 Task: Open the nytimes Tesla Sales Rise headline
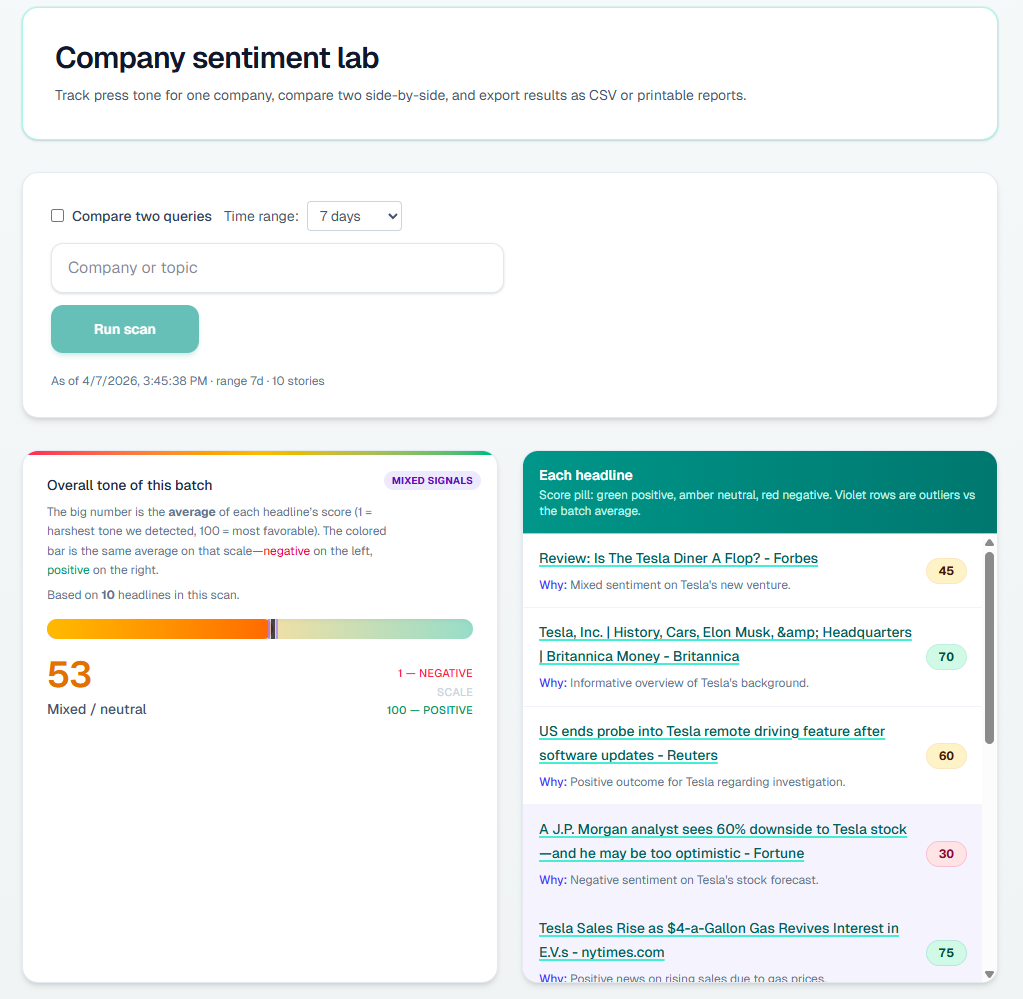point(718,940)
